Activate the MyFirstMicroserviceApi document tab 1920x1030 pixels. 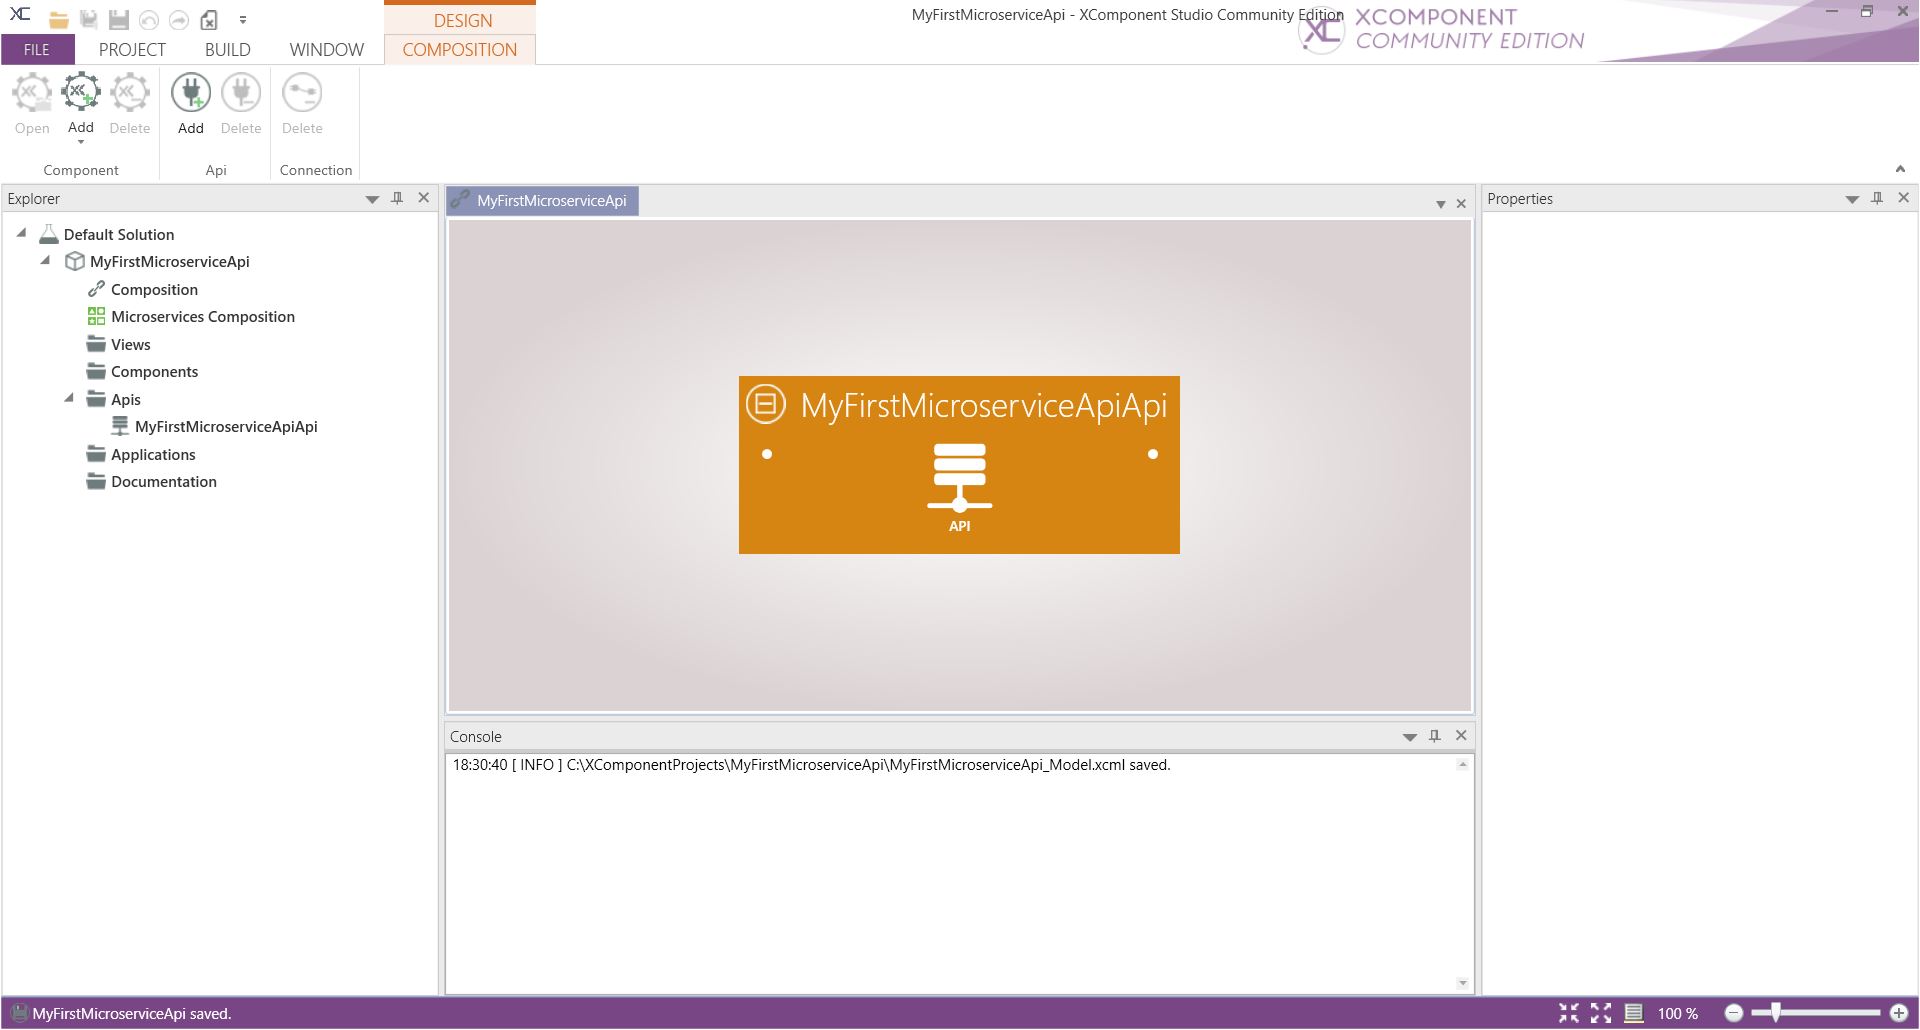(542, 200)
